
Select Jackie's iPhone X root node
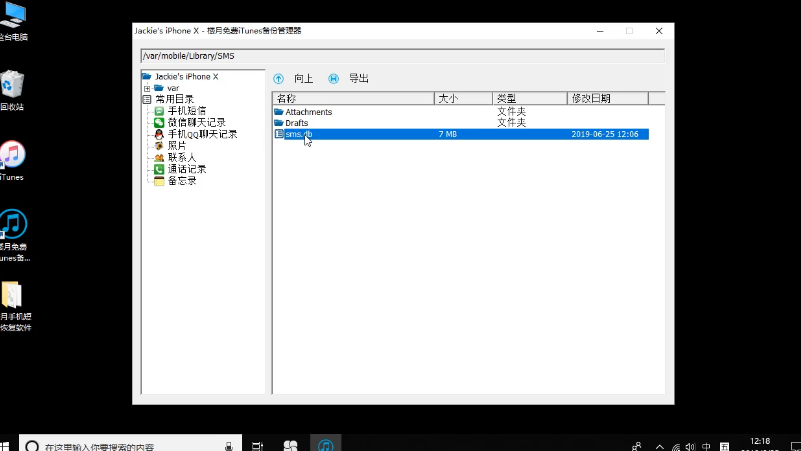[186, 77]
